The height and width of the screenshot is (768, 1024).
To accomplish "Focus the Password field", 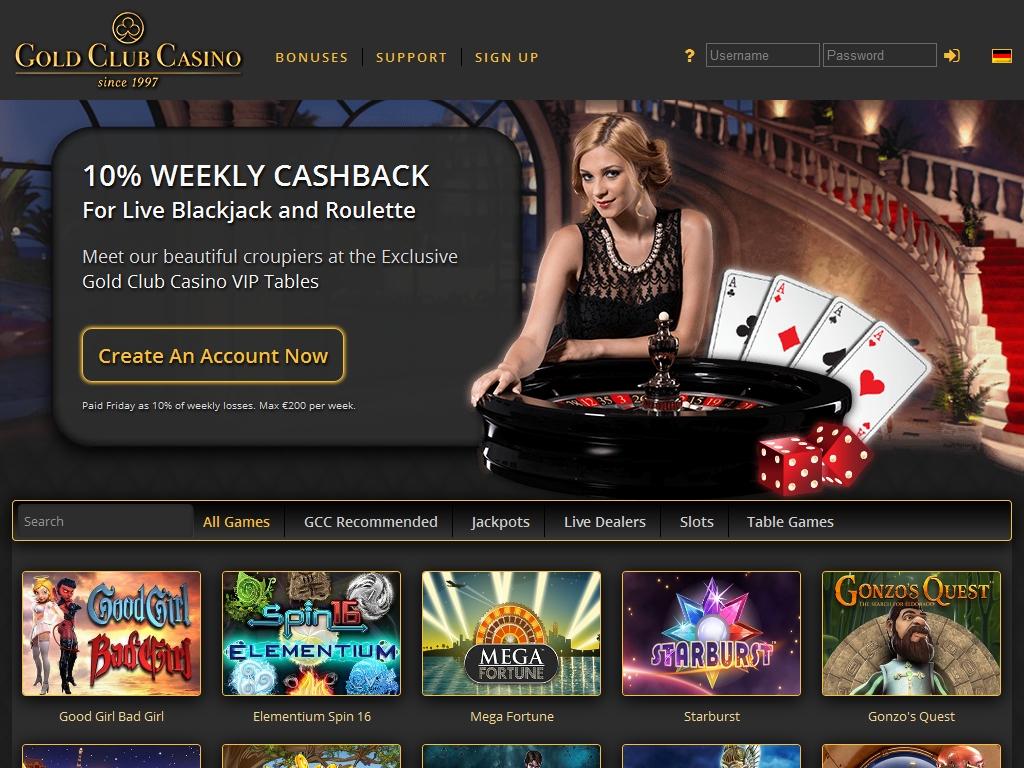I will click(879, 56).
